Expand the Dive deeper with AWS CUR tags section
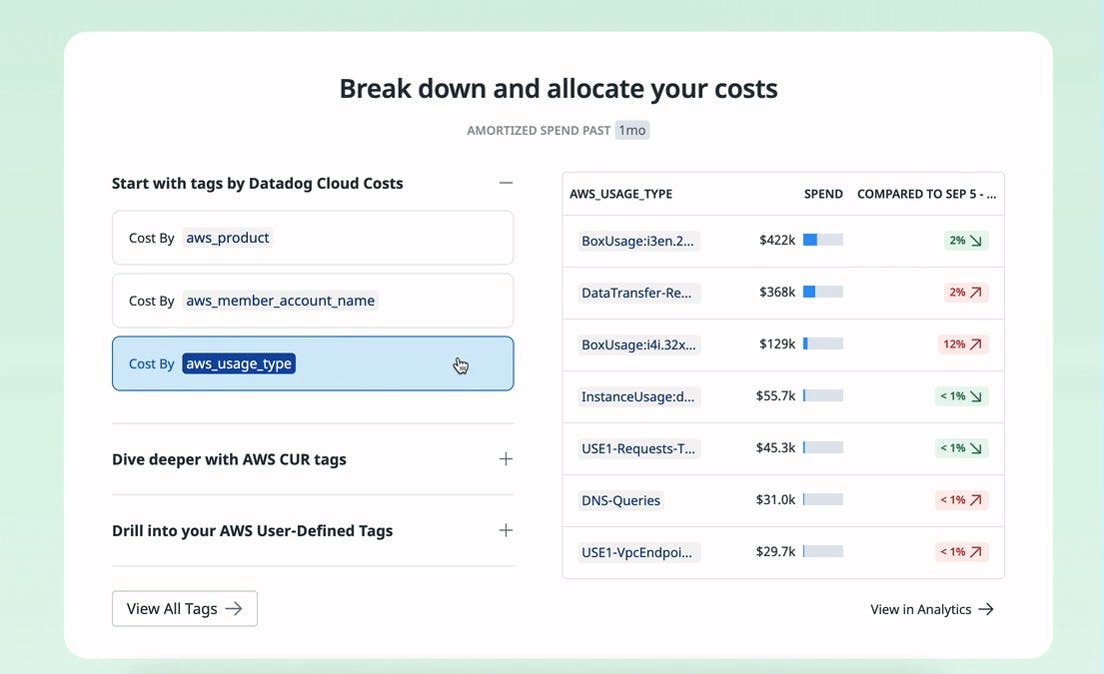The image size is (1104, 674). click(506, 458)
